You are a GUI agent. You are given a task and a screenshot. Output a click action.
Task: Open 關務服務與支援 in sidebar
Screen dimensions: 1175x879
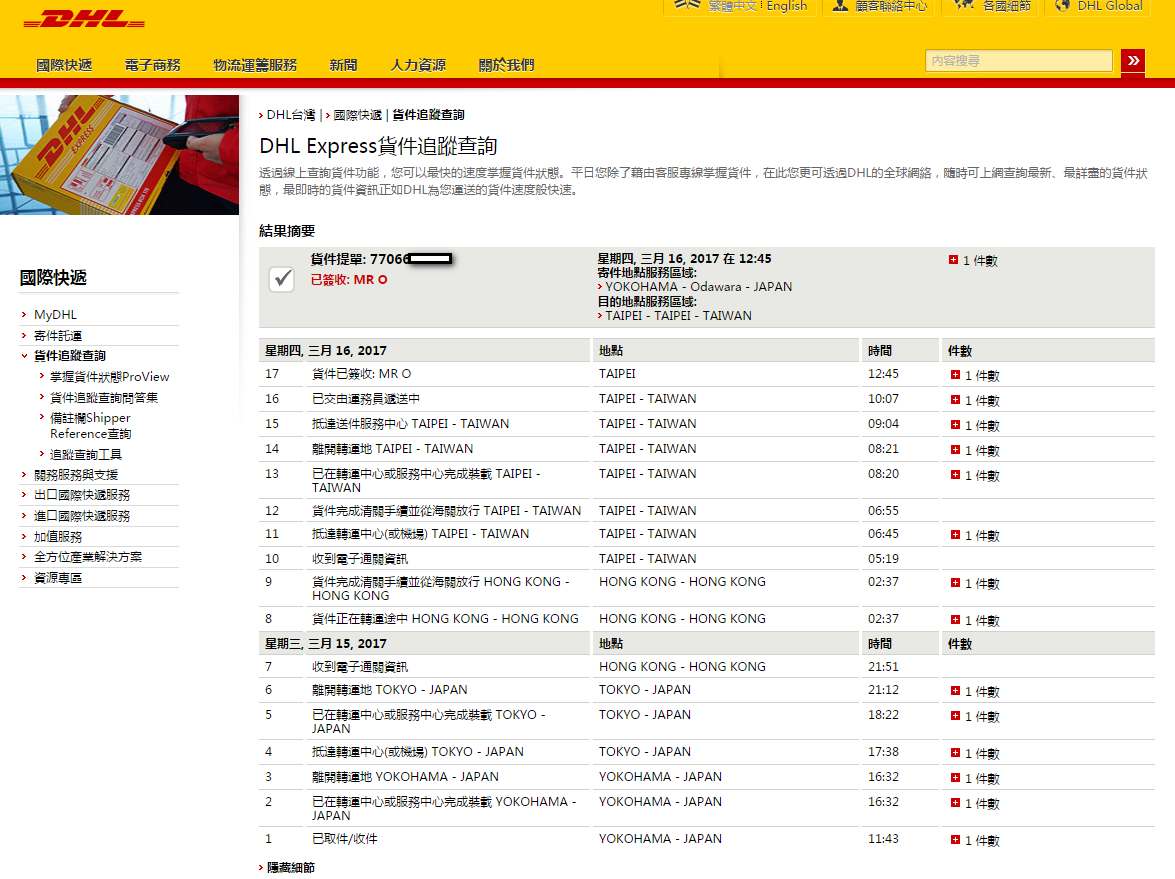76,475
